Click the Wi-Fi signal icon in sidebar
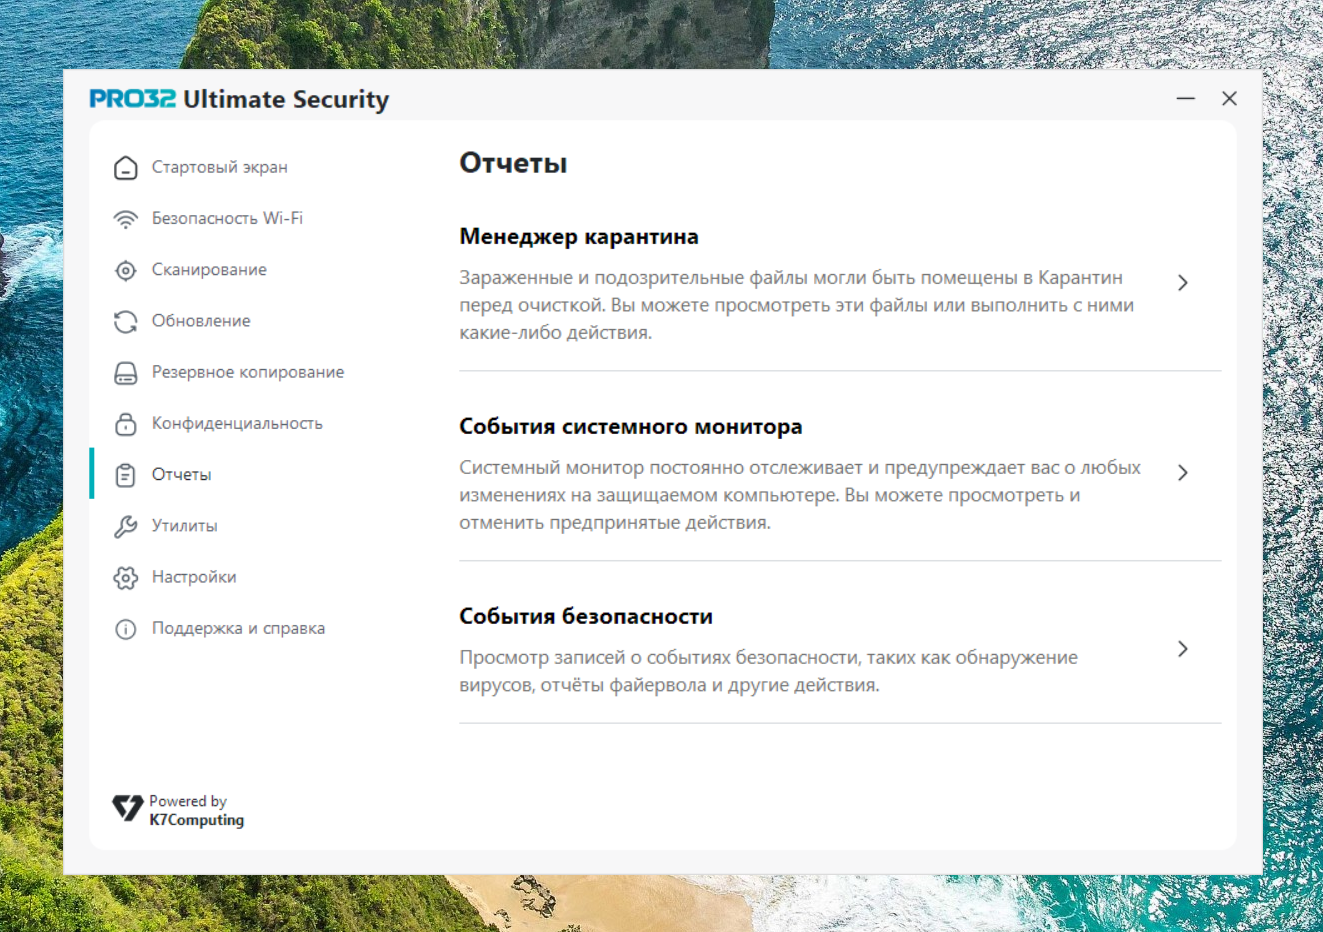The height and width of the screenshot is (932, 1323). 125,219
